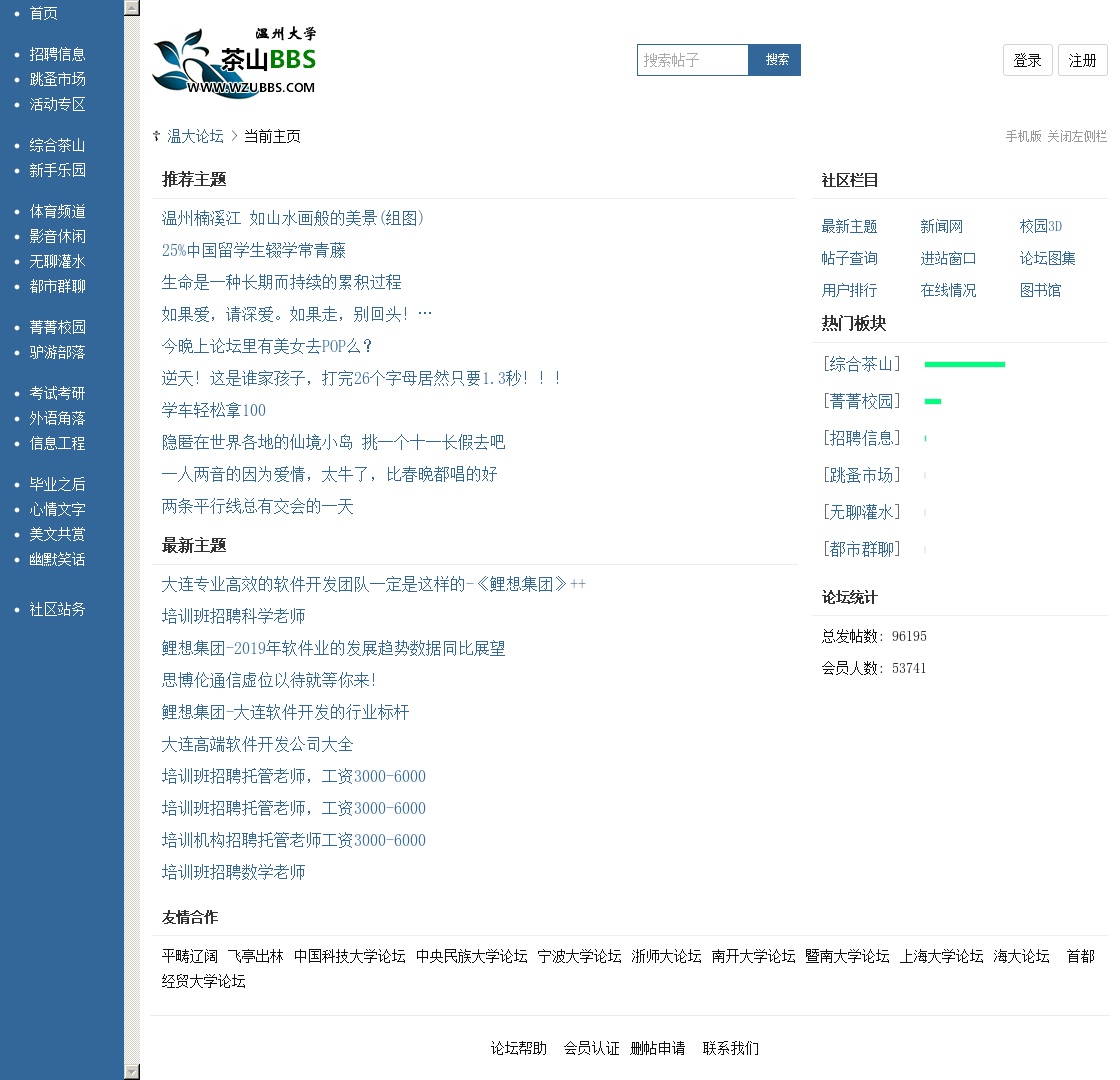Focus the 搜索帖子 search field
Viewport: 1120px width, 1080px height.
[x=692, y=60]
